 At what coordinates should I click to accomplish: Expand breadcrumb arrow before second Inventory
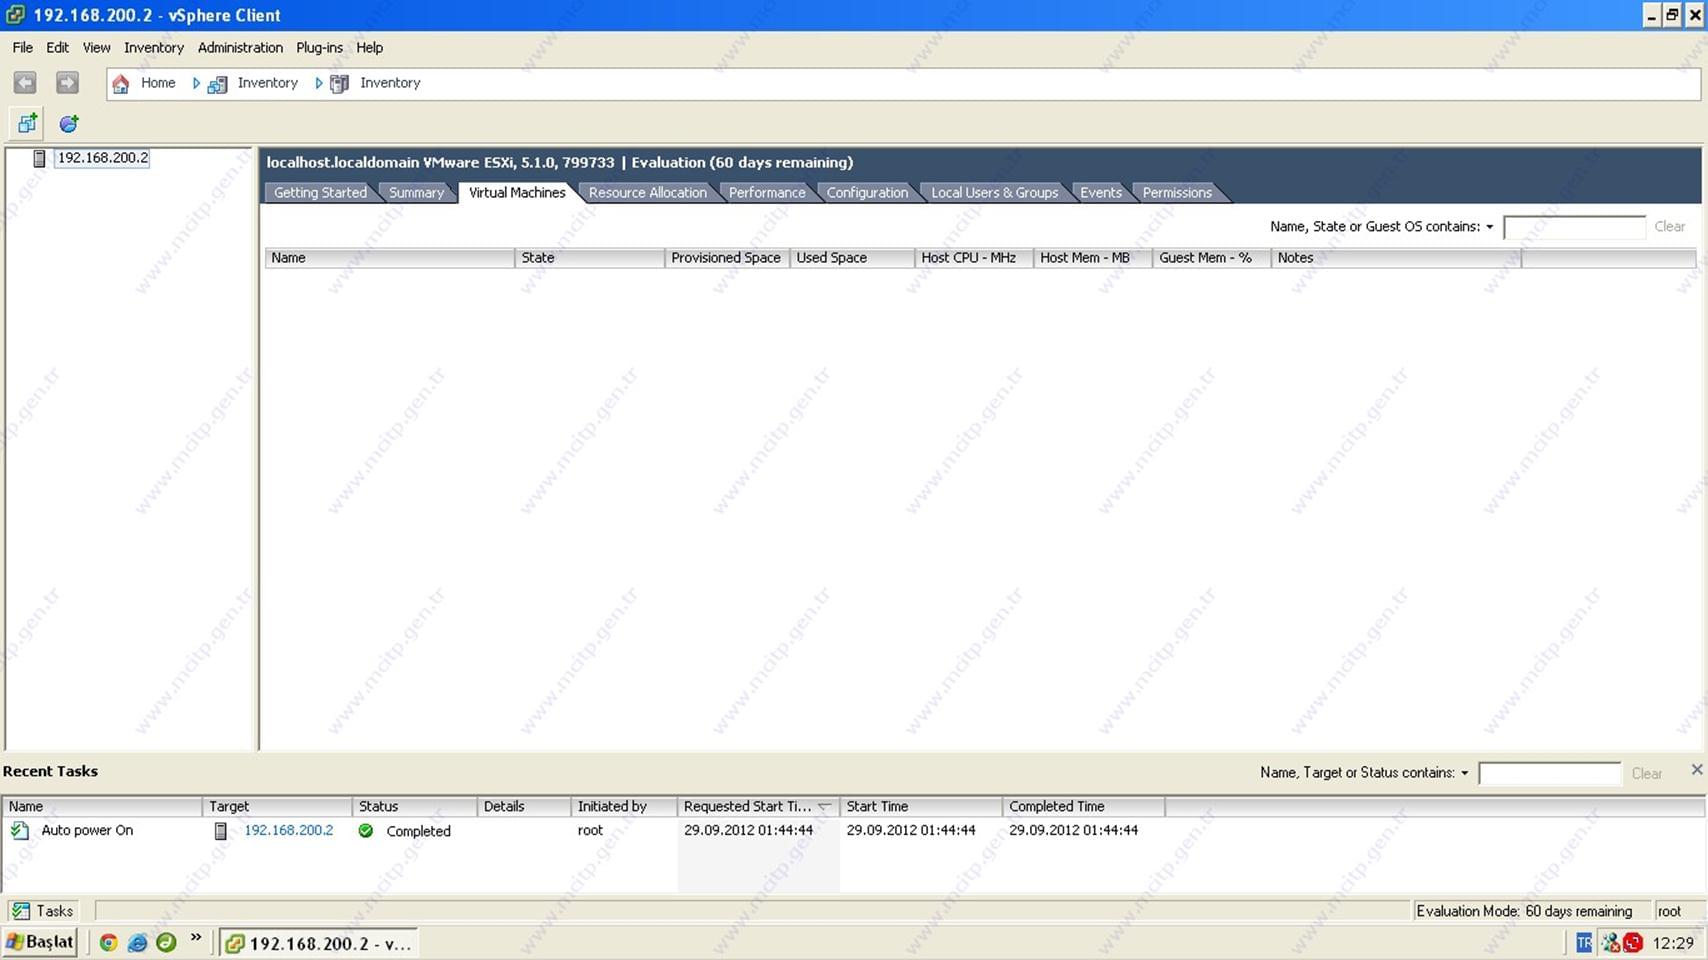coord(319,84)
